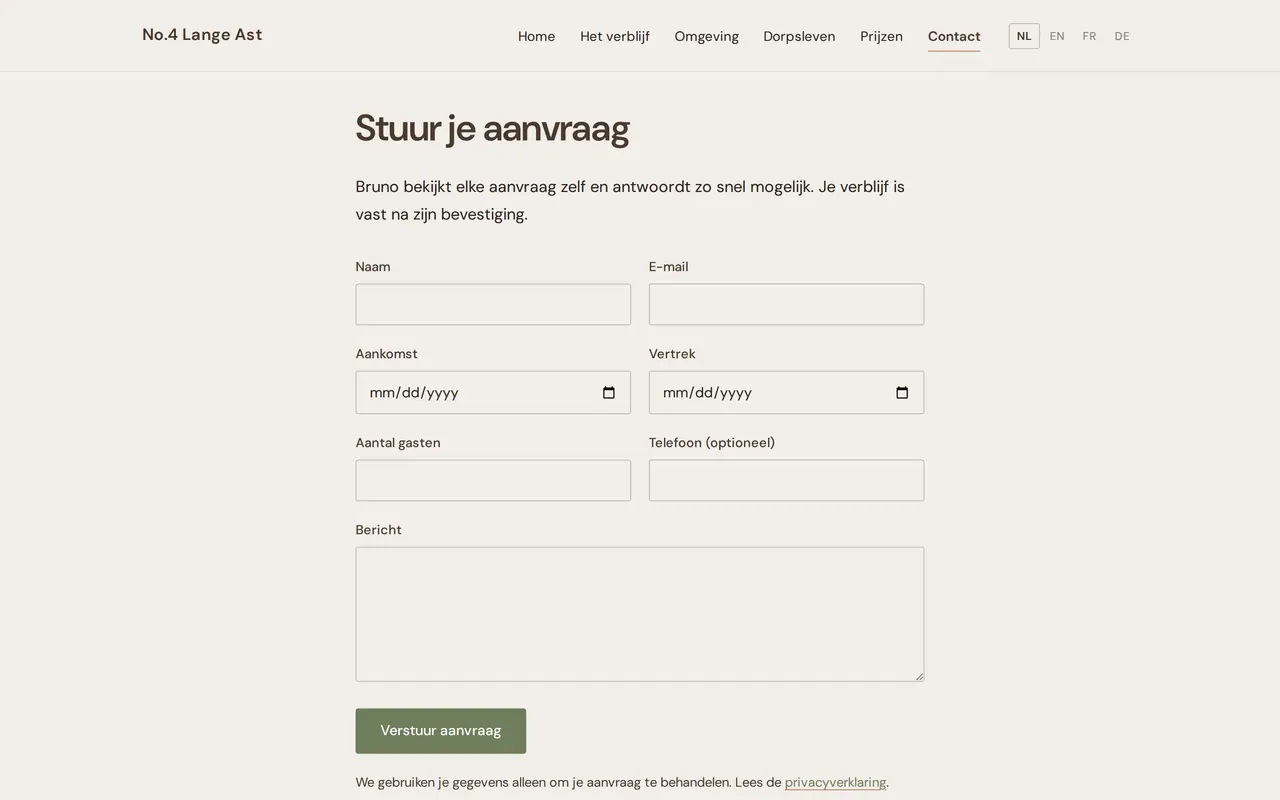This screenshot has height=800, width=1280.
Task: Click the E-mail label
Action: click(x=668, y=267)
